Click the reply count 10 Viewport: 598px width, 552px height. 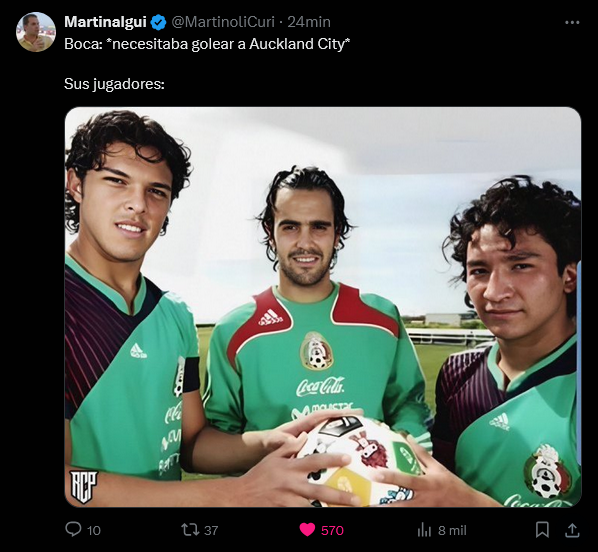(94, 530)
